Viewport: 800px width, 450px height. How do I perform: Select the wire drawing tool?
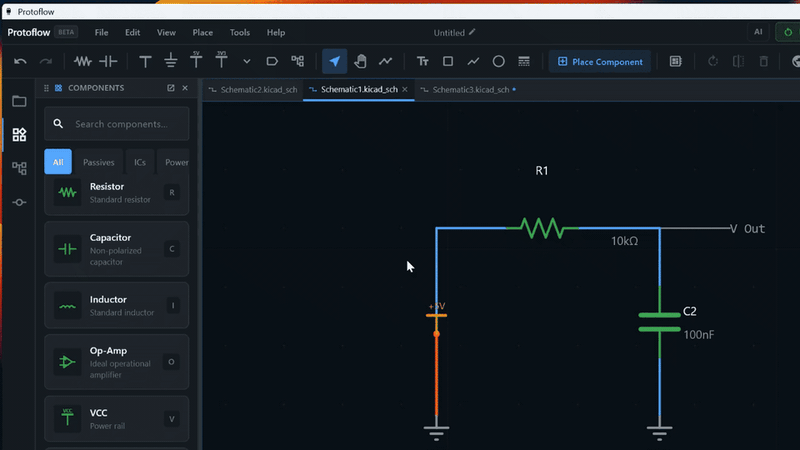(386, 62)
